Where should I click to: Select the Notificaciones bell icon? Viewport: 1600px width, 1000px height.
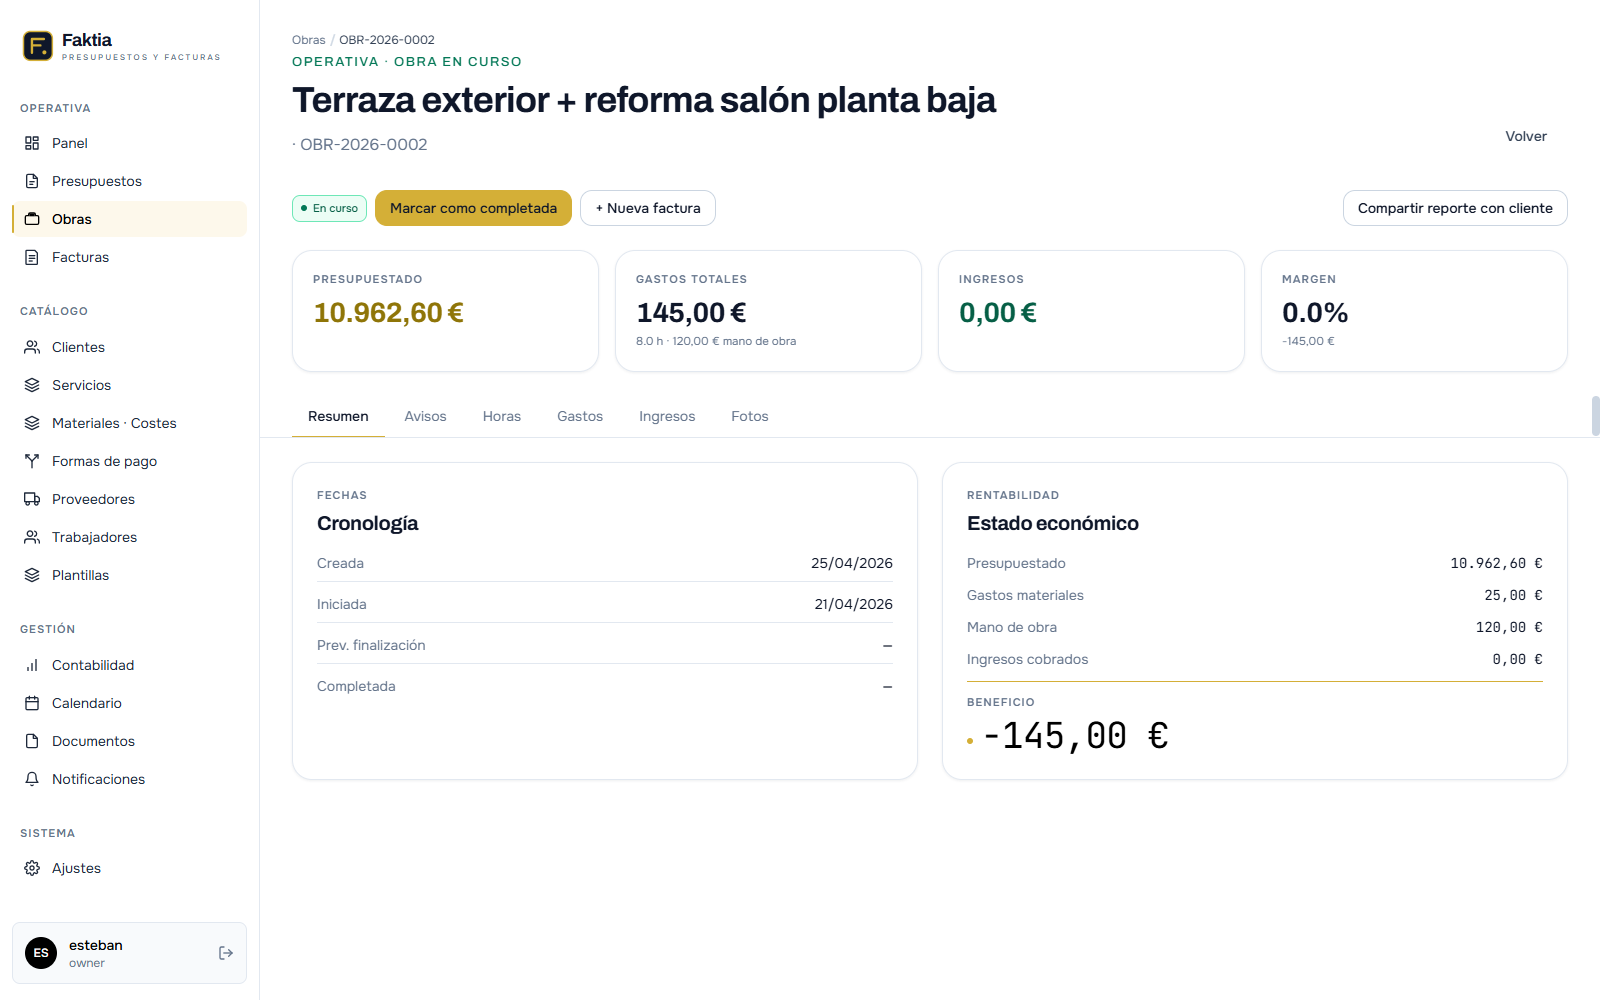click(33, 779)
